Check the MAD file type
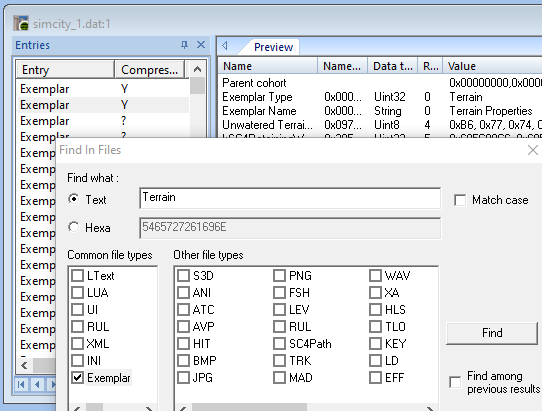 279,377
